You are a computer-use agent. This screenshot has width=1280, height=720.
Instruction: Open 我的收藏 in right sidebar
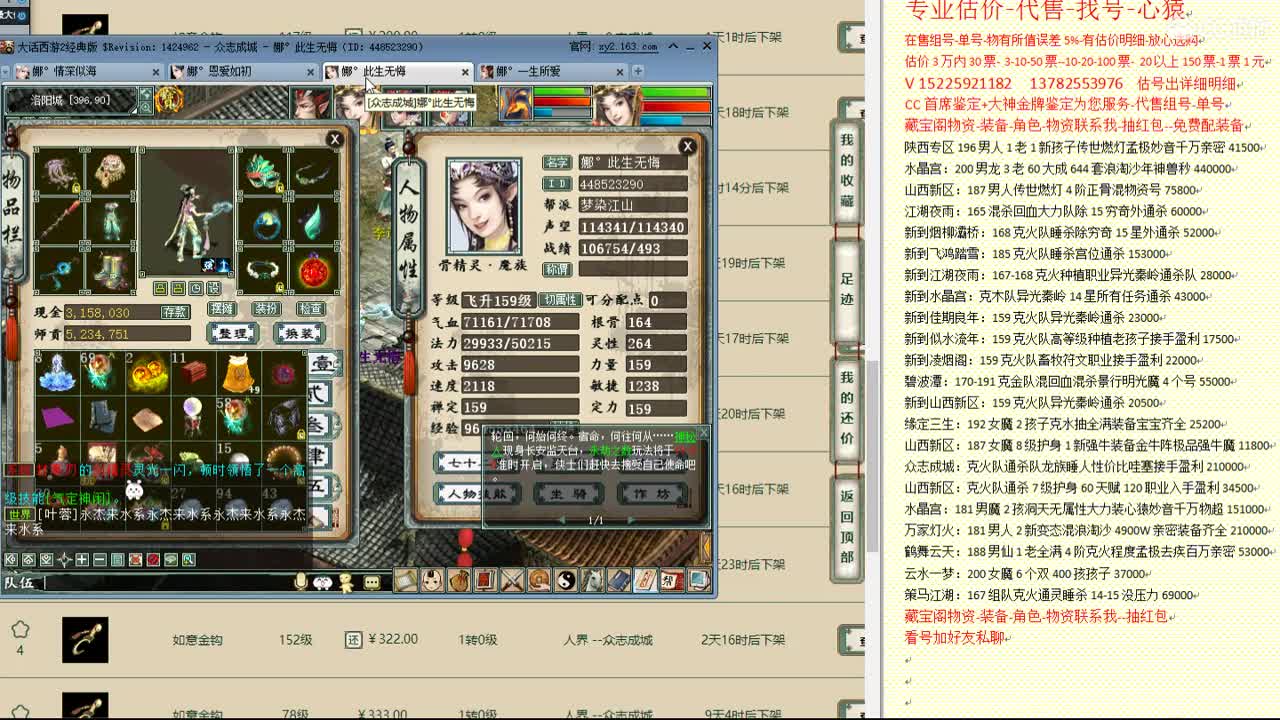(847, 170)
